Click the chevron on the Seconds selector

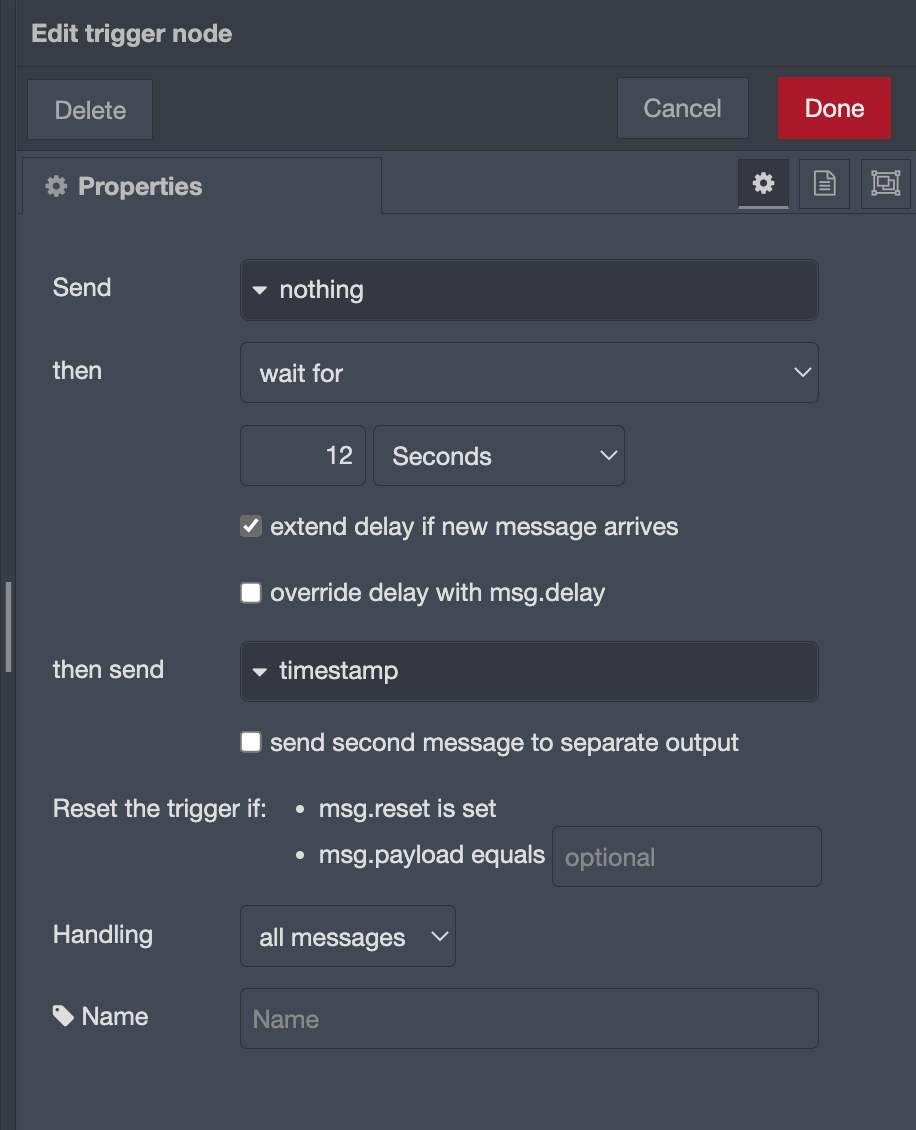[x=609, y=455]
